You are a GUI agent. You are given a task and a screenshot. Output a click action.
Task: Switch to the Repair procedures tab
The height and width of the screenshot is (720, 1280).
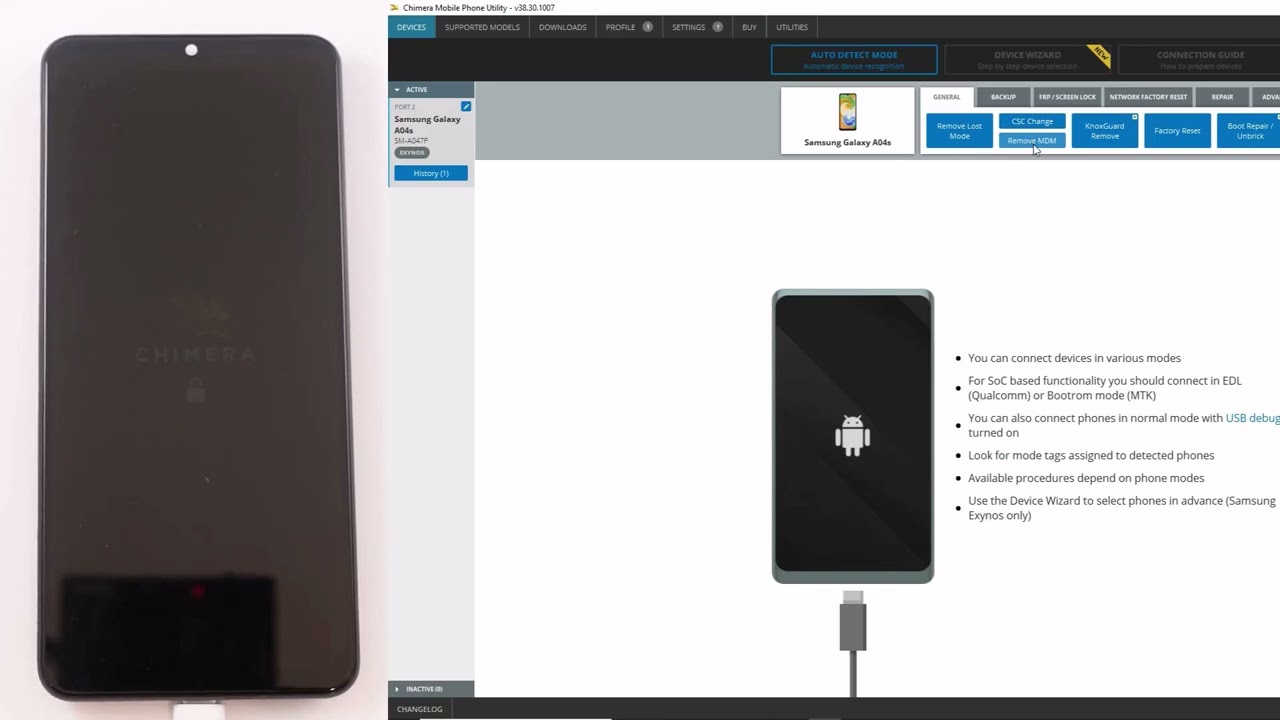[x=1222, y=97]
